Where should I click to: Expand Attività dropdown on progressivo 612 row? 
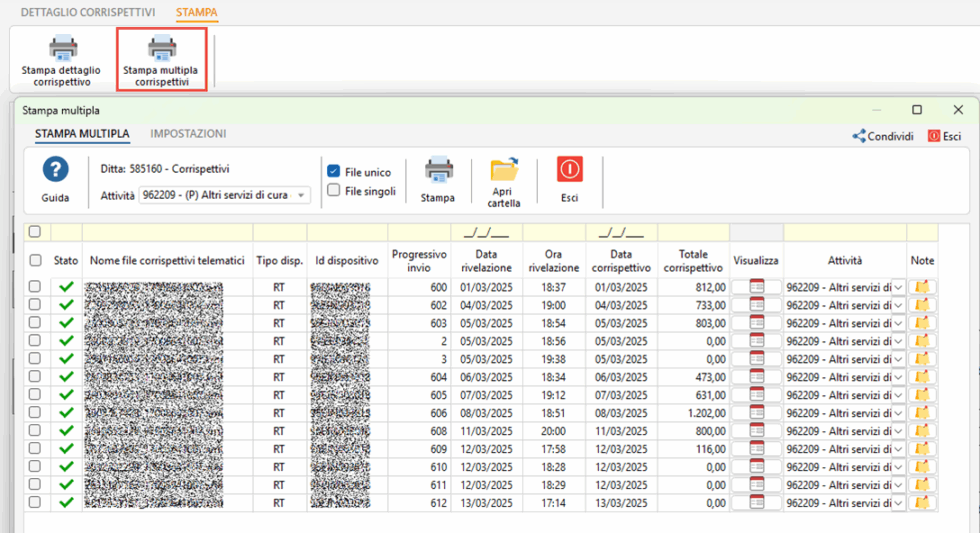pos(898,503)
